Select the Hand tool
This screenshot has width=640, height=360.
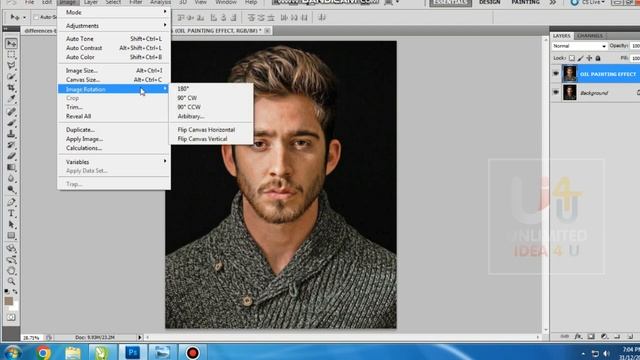(11, 271)
